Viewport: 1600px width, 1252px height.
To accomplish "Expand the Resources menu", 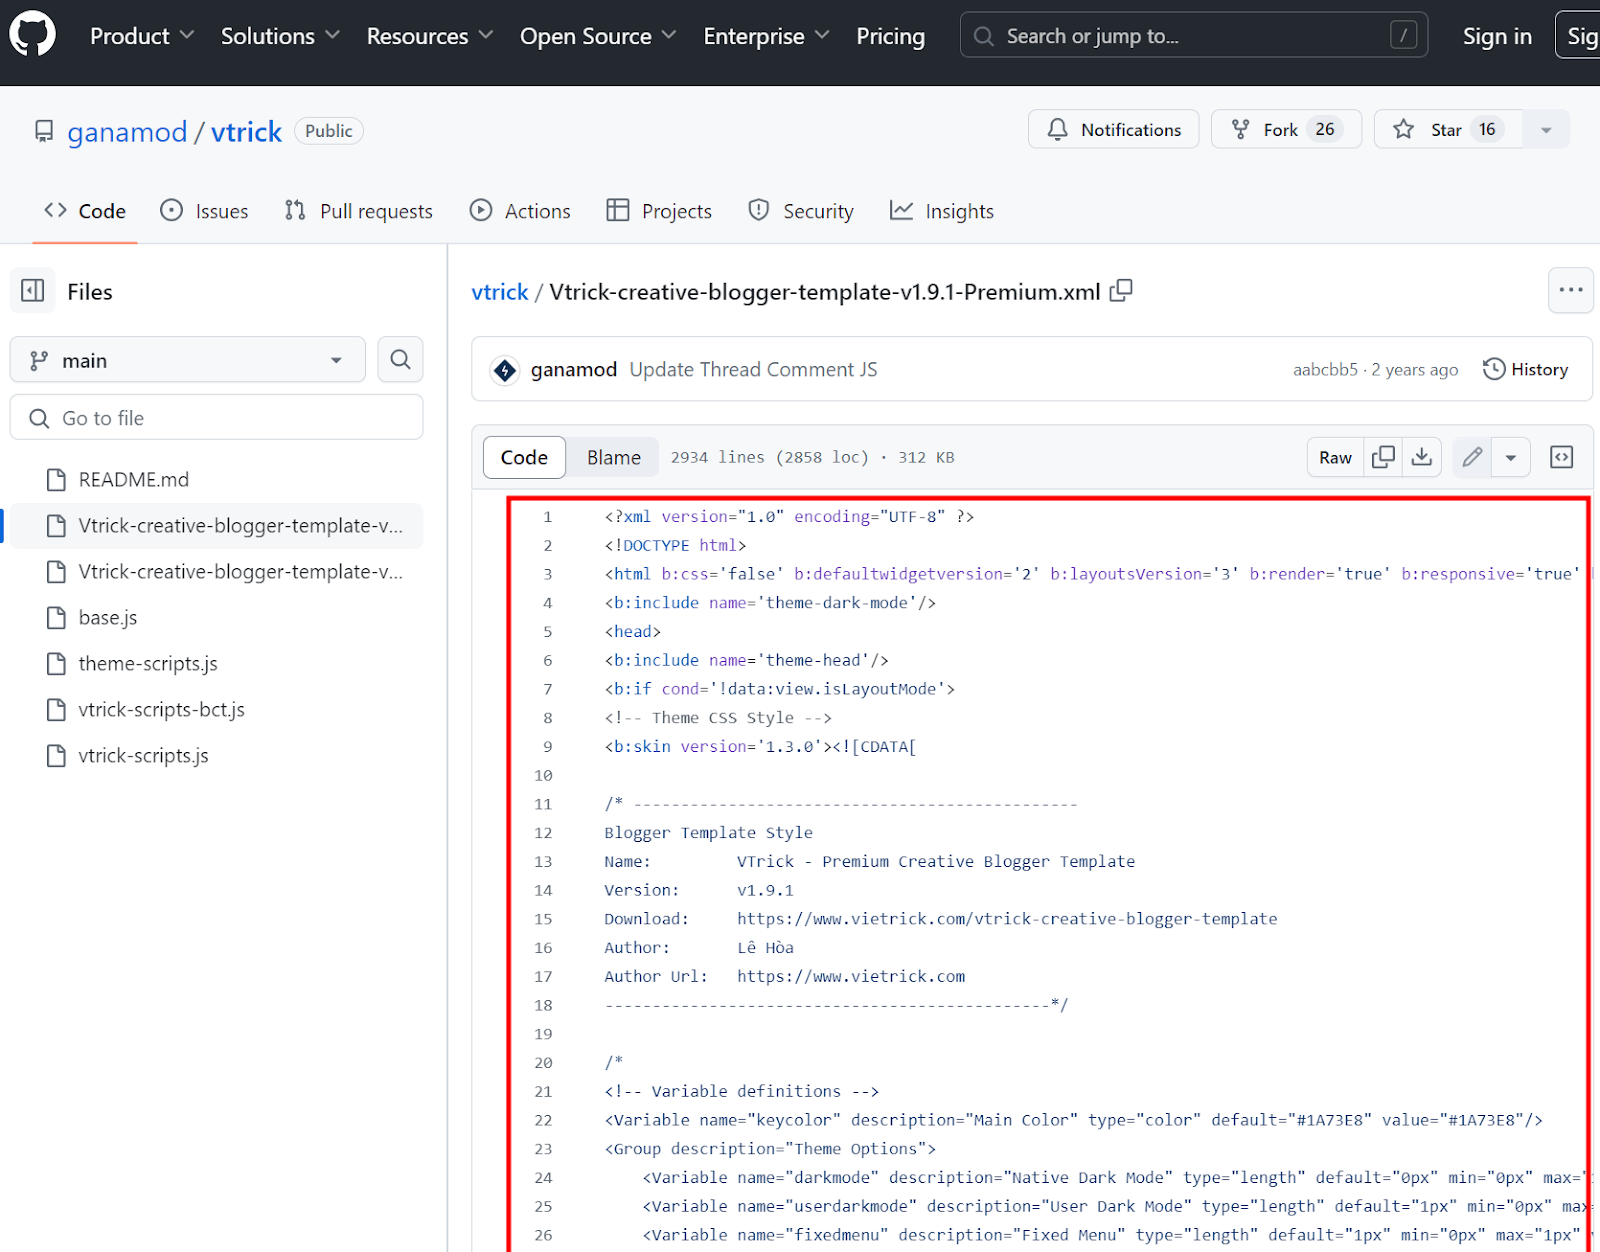I will pyautogui.click(x=430, y=36).
